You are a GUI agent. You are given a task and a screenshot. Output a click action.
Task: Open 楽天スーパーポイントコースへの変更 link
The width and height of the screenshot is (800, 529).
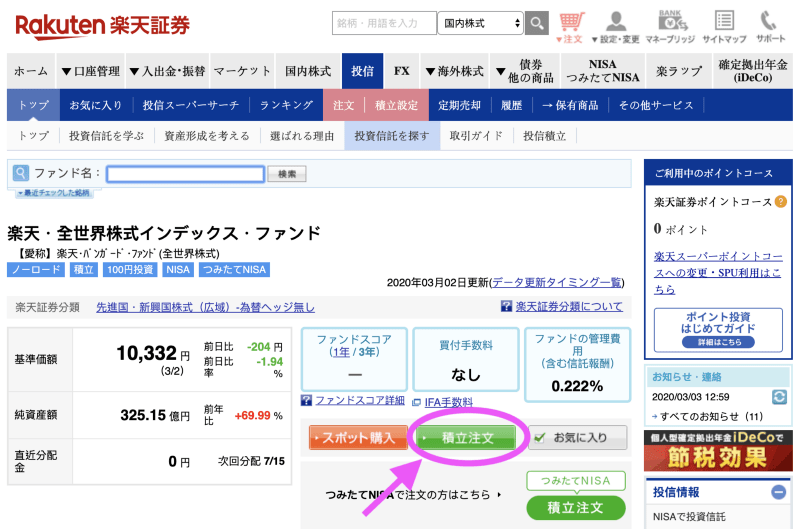[x=717, y=272]
